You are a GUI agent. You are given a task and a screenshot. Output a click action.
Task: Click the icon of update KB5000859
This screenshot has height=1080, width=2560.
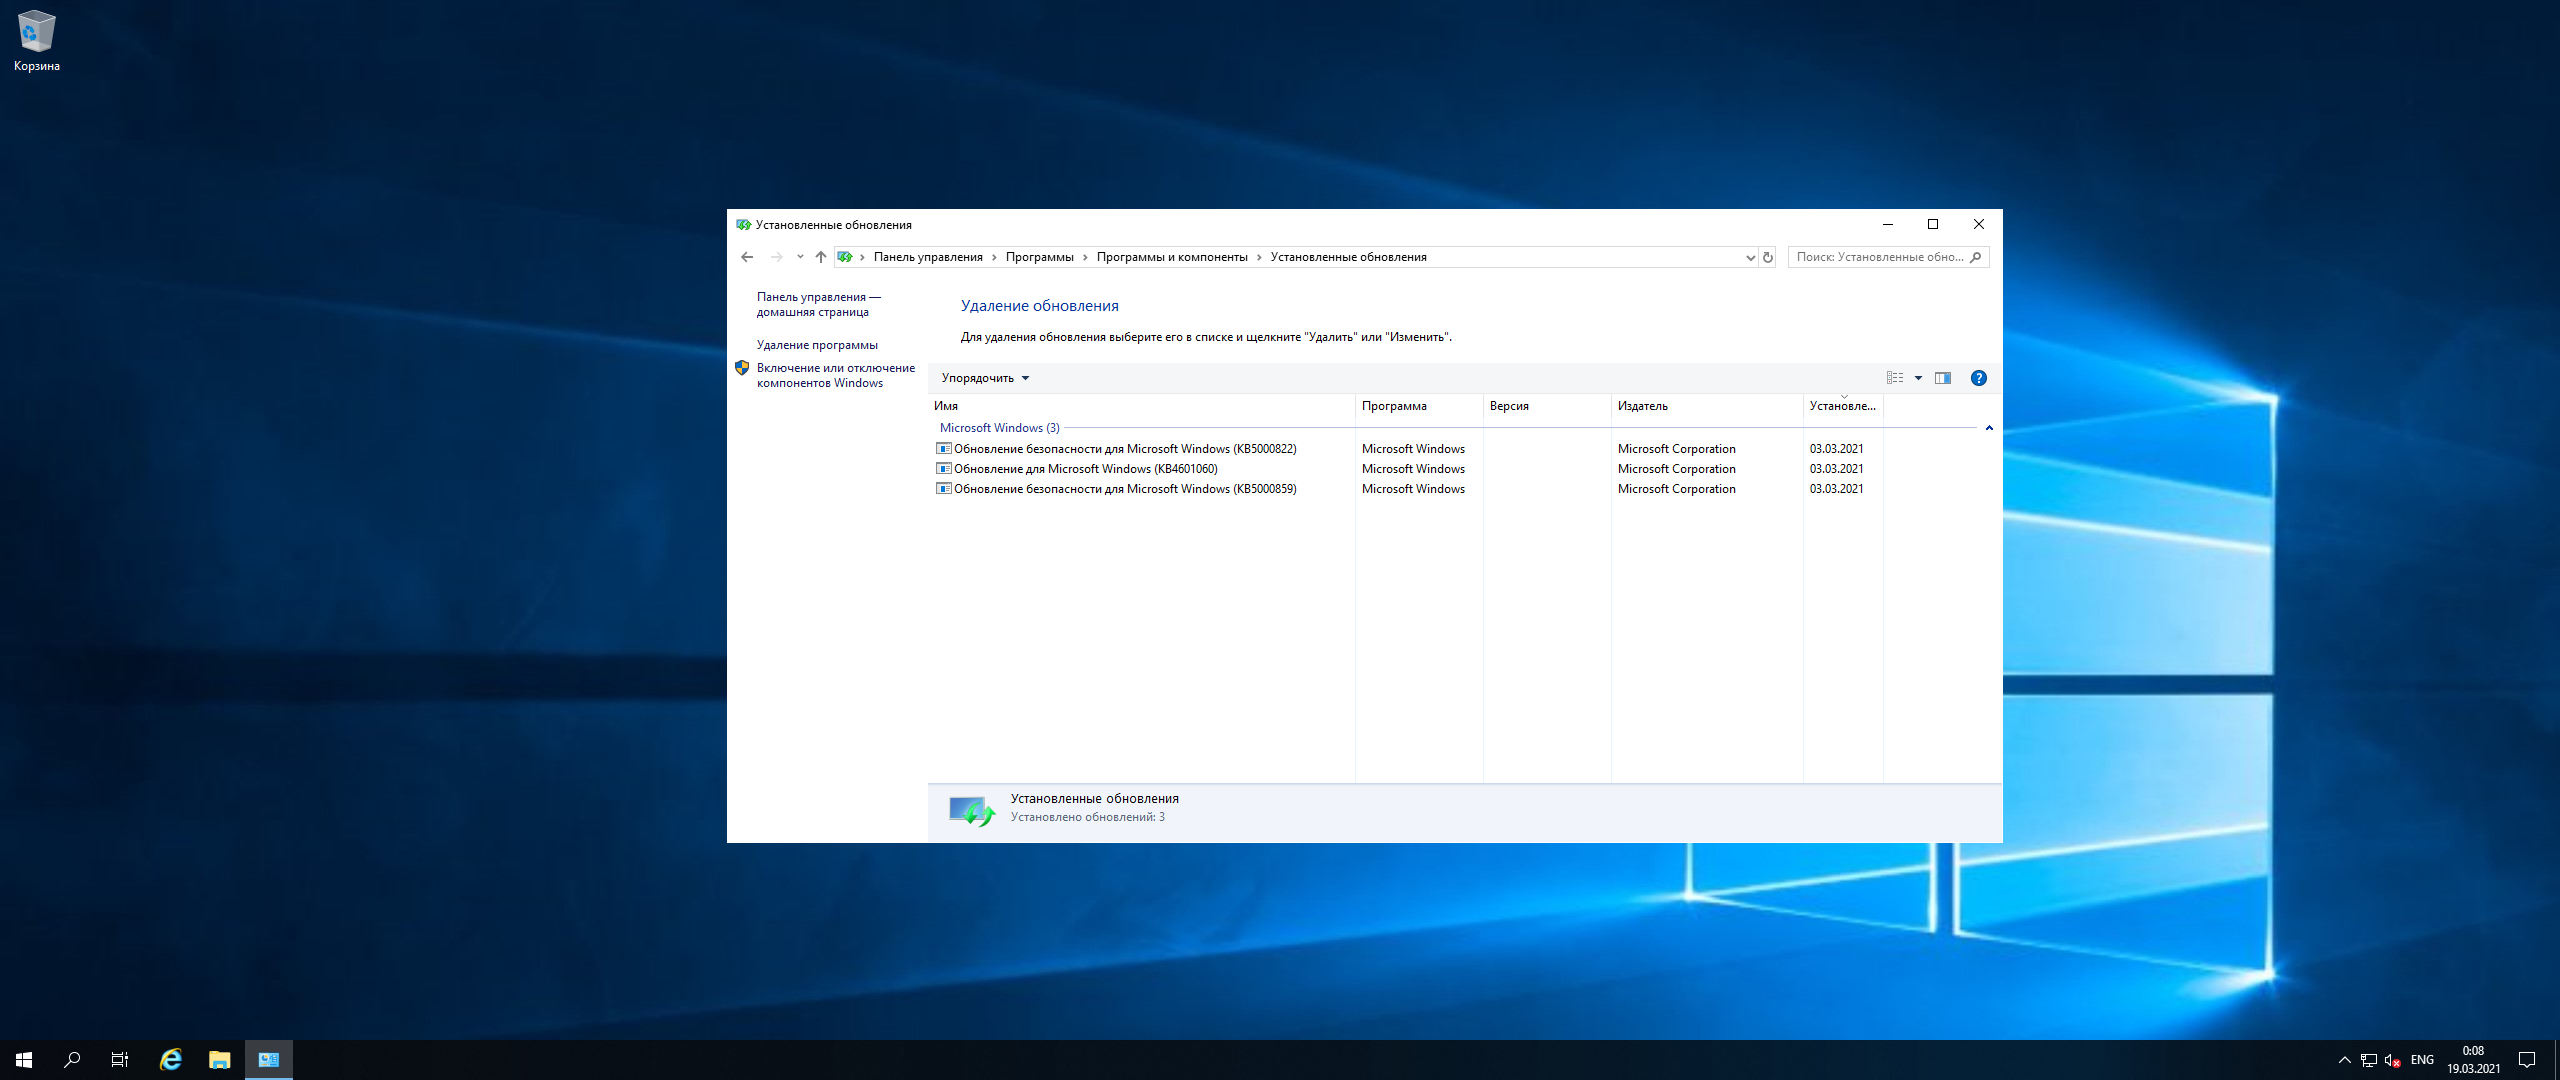point(943,489)
